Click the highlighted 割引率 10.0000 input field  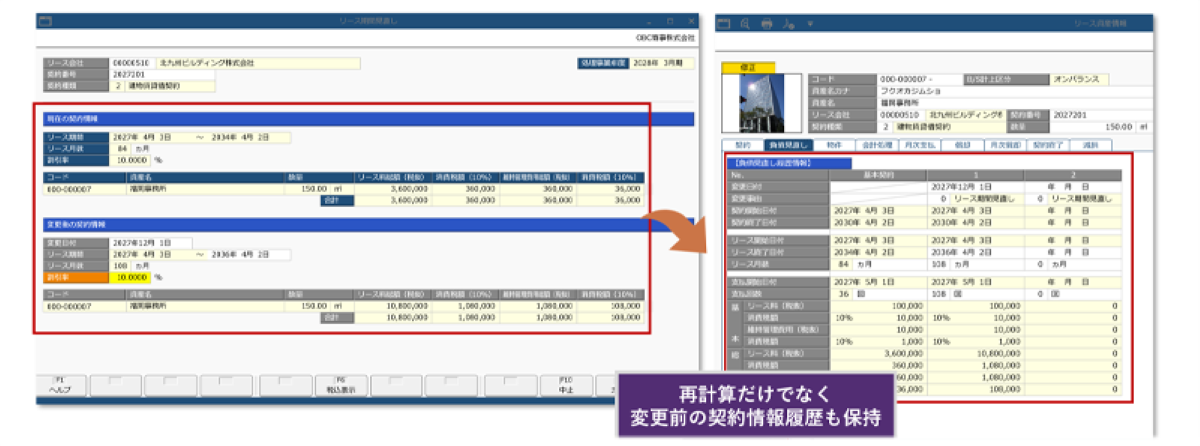132,277
